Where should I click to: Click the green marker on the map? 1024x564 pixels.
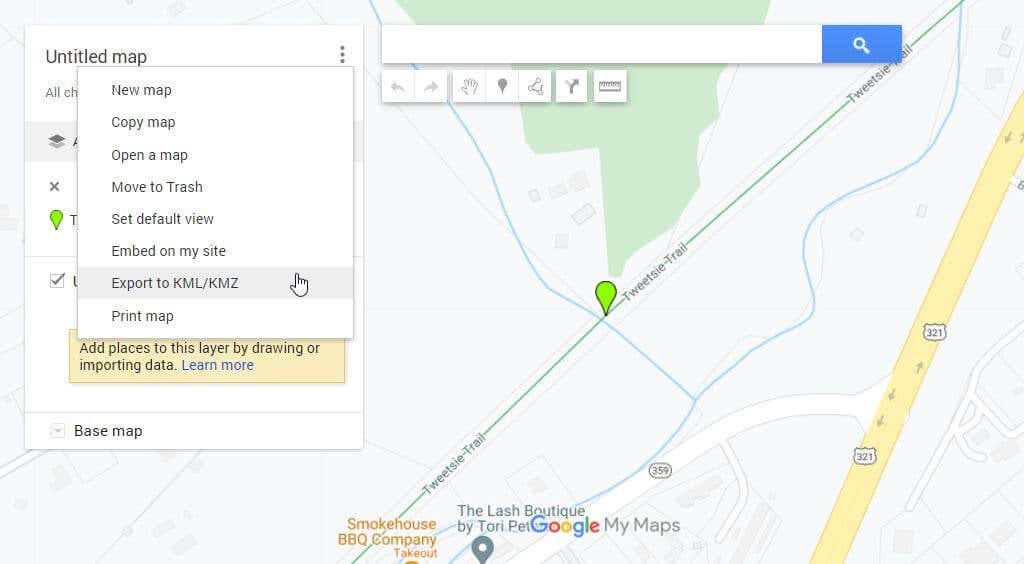606,298
